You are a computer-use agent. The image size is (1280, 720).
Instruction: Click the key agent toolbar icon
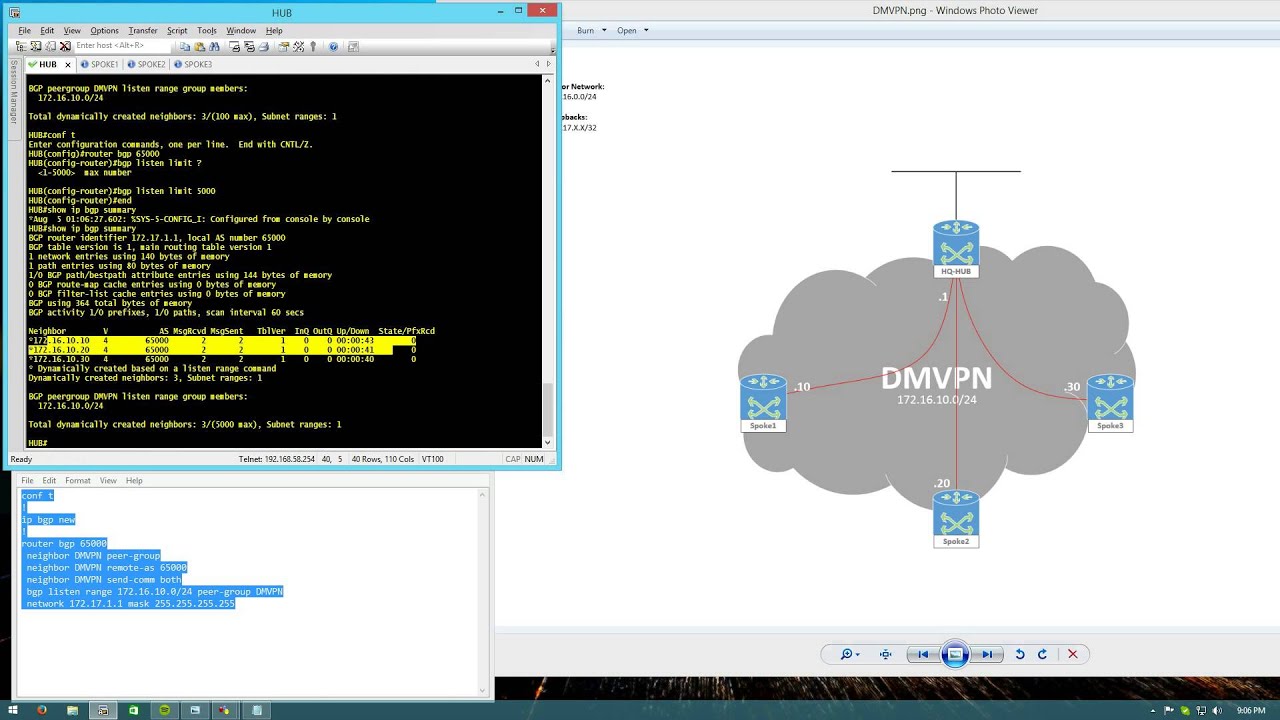pyautogui.click(x=313, y=46)
